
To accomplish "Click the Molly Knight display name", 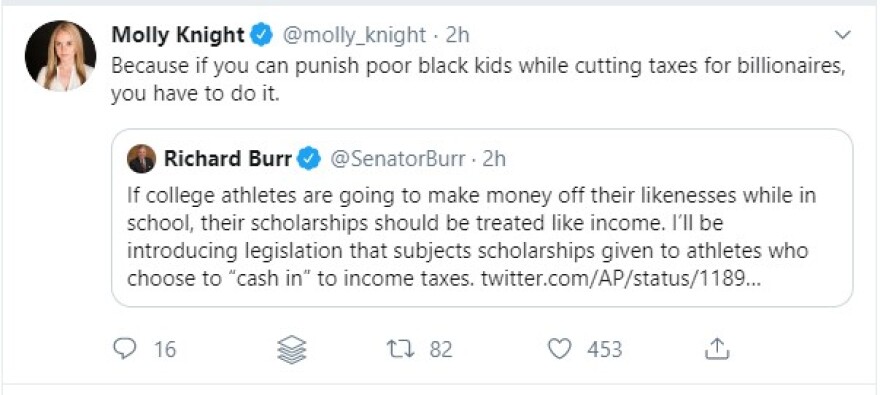I will pos(178,35).
